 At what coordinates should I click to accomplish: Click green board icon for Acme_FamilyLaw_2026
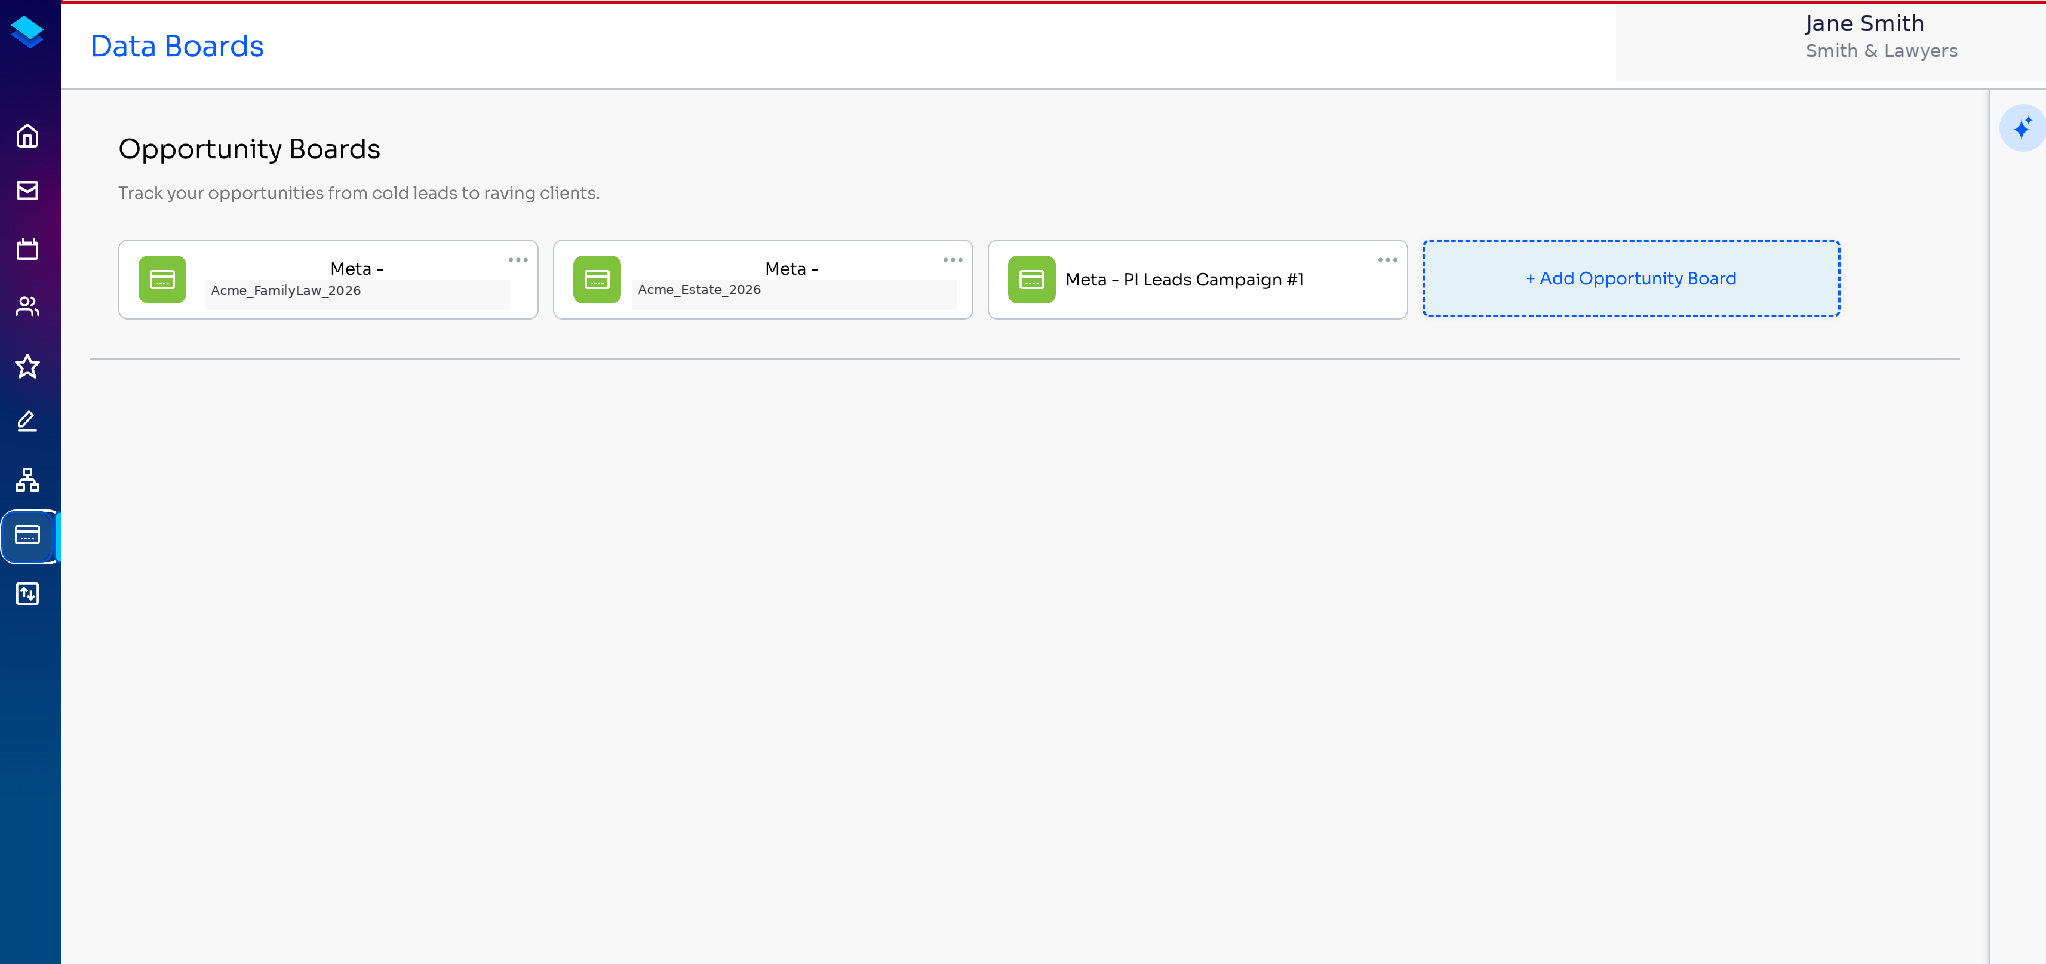click(162, 280)
